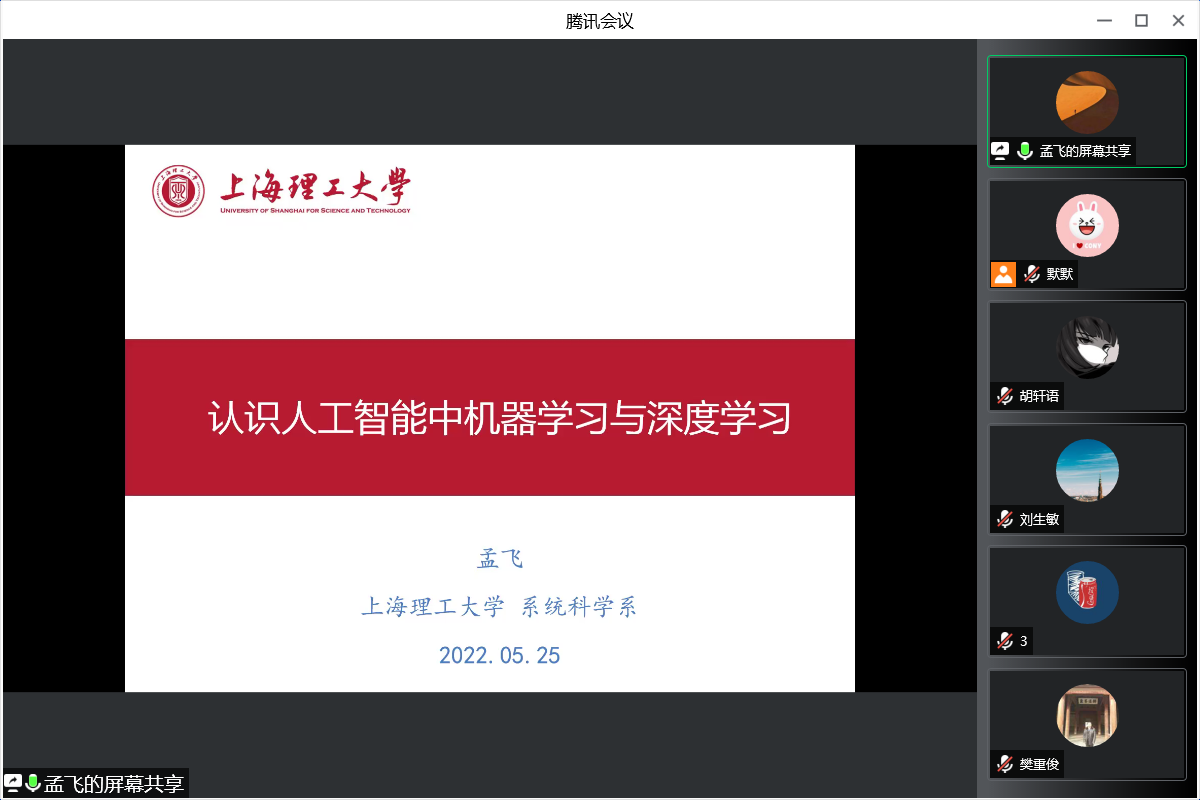1200x800 pixels.
Task: Select 樊重俊's avatar photo
Action: (1087, 715)
